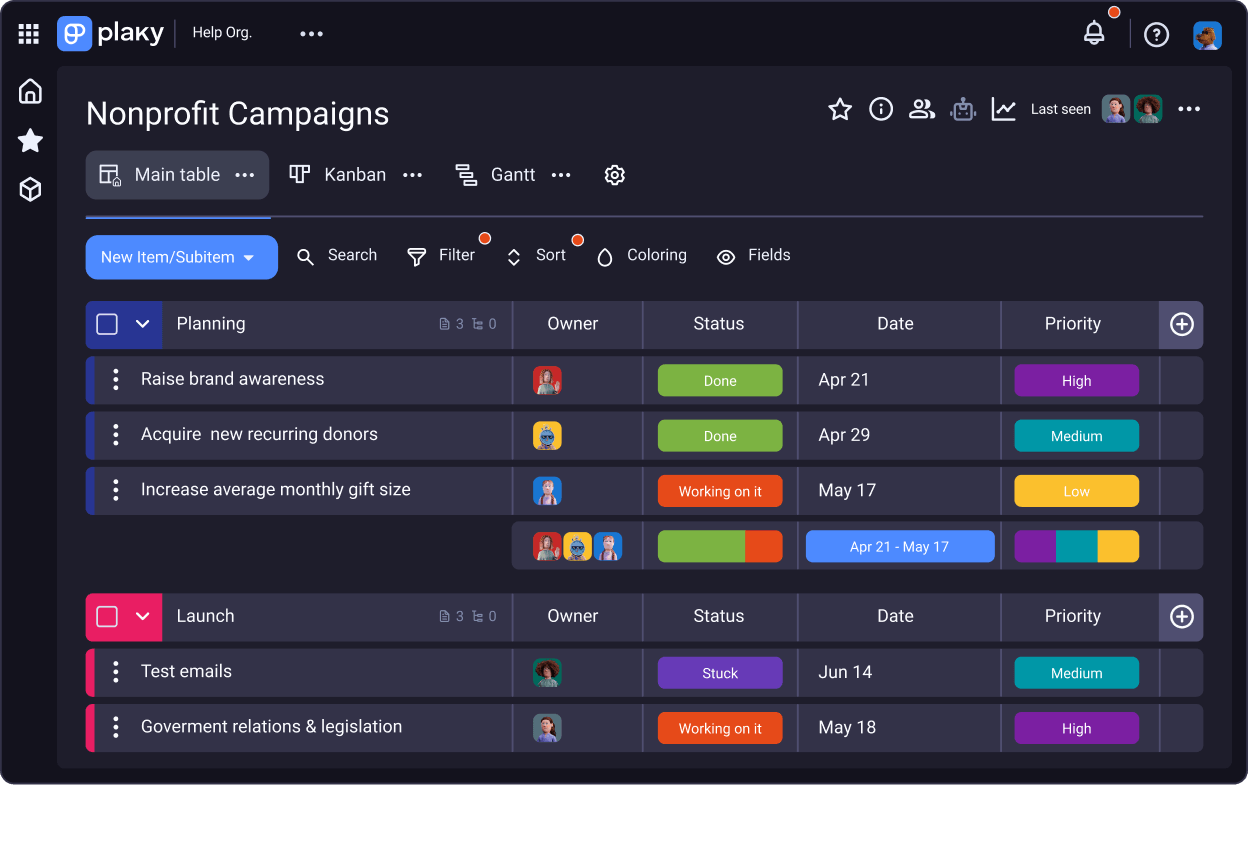The height and width of the screenshot is (865, 1248).
Task: Switch to the Kanban view
Action: (341, 175)
